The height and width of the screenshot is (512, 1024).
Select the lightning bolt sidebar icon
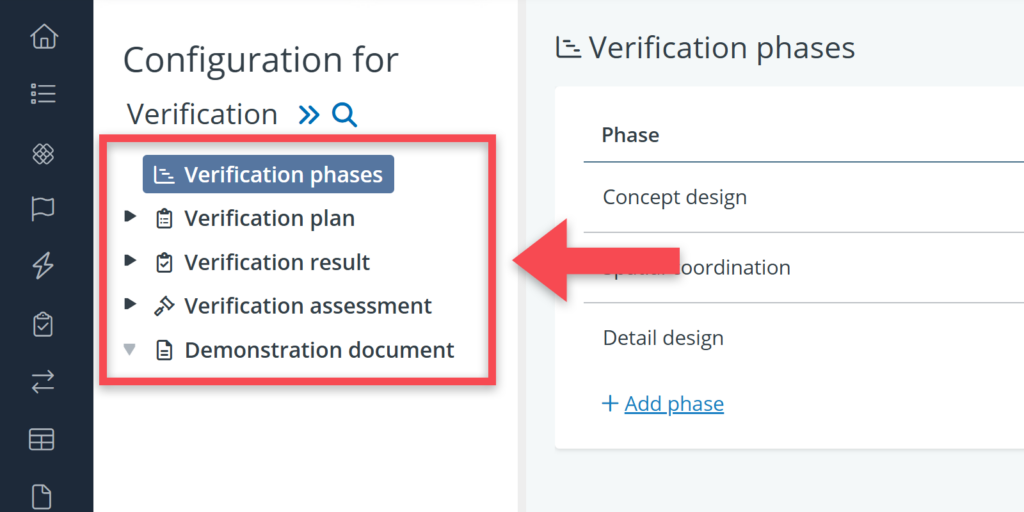coord(44,266)
